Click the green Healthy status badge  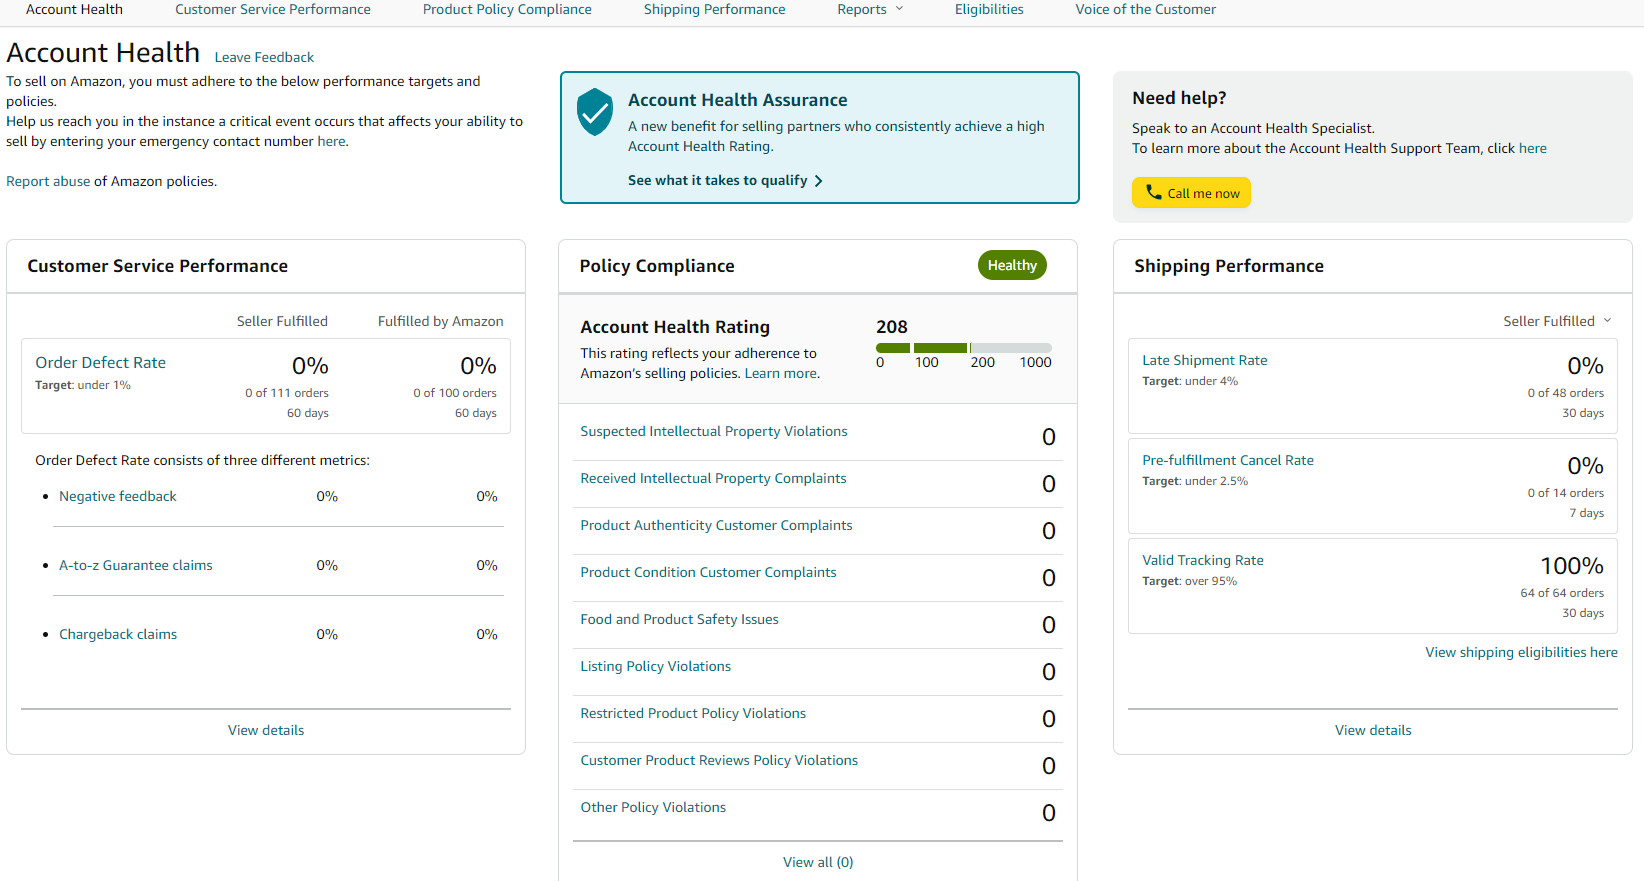(x=1012, y=265)
